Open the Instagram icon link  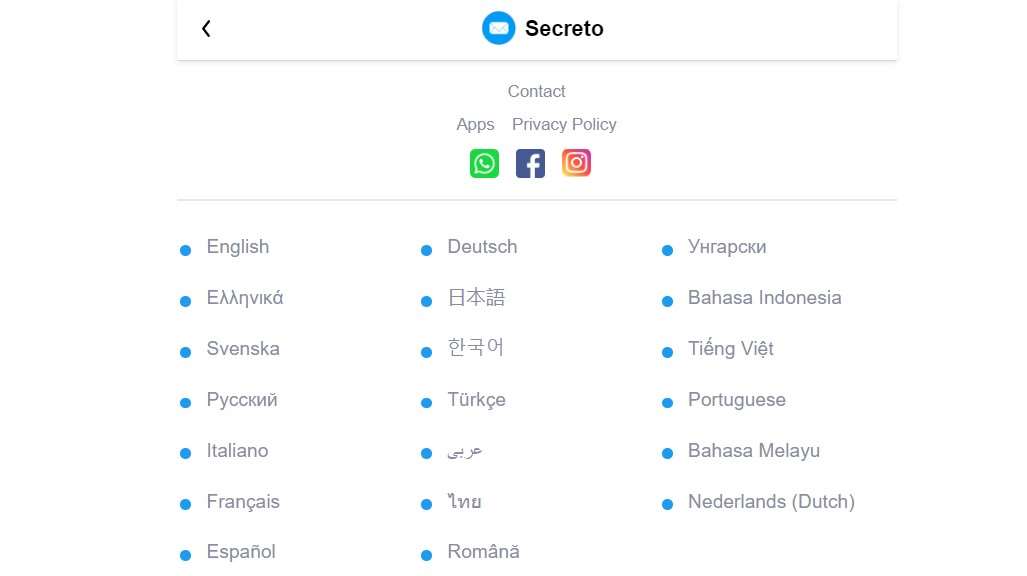point(576,163)
